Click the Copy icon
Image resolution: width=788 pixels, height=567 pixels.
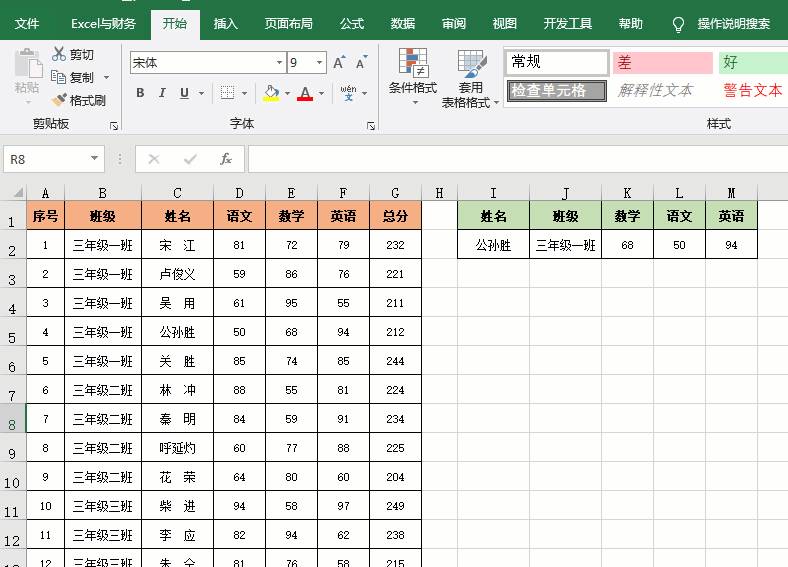click(x=58, y=77)
